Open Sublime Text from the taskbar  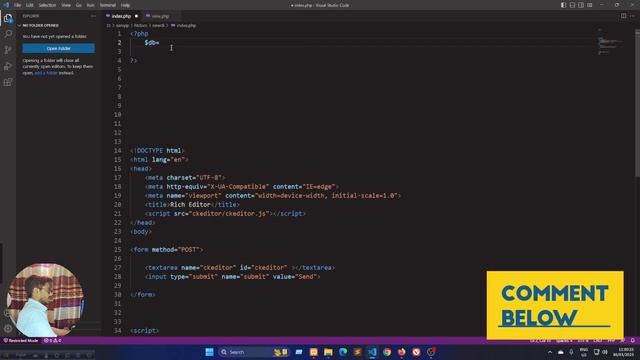(358, 352)
